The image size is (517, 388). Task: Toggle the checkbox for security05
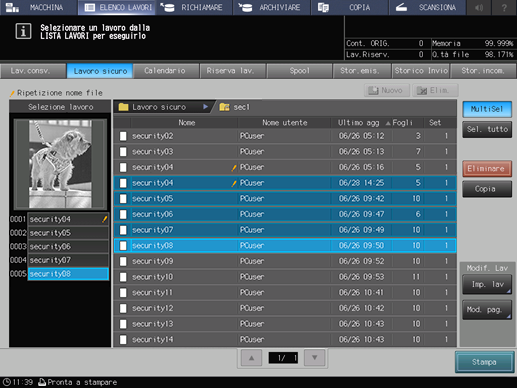123,199
